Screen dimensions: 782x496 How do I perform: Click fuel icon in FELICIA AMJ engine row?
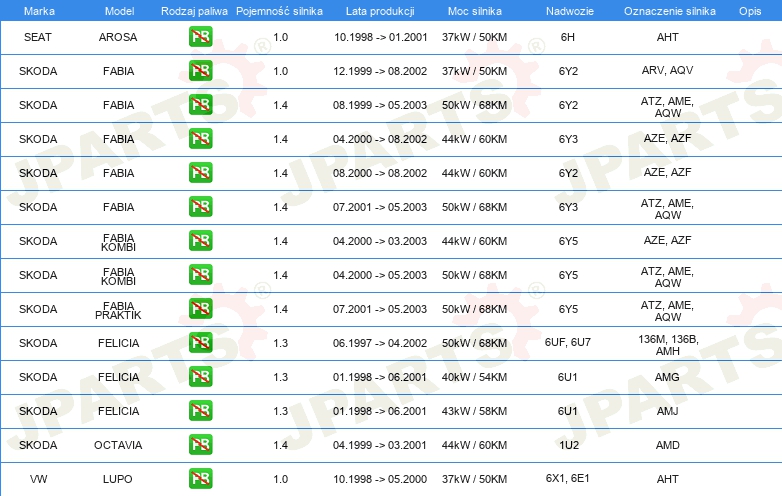click(x=200, y=411)
